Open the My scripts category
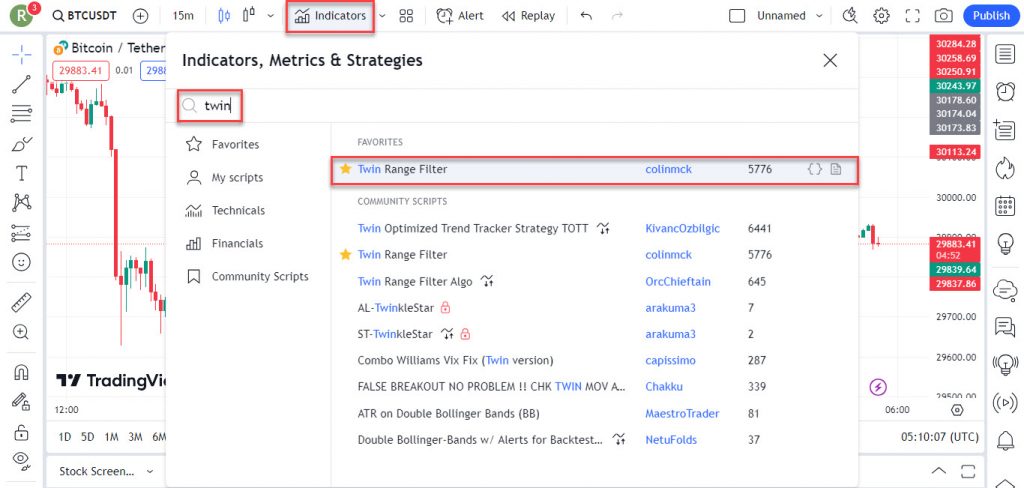The width and height of the screenshot is (1024, 488). coord(225,178)
